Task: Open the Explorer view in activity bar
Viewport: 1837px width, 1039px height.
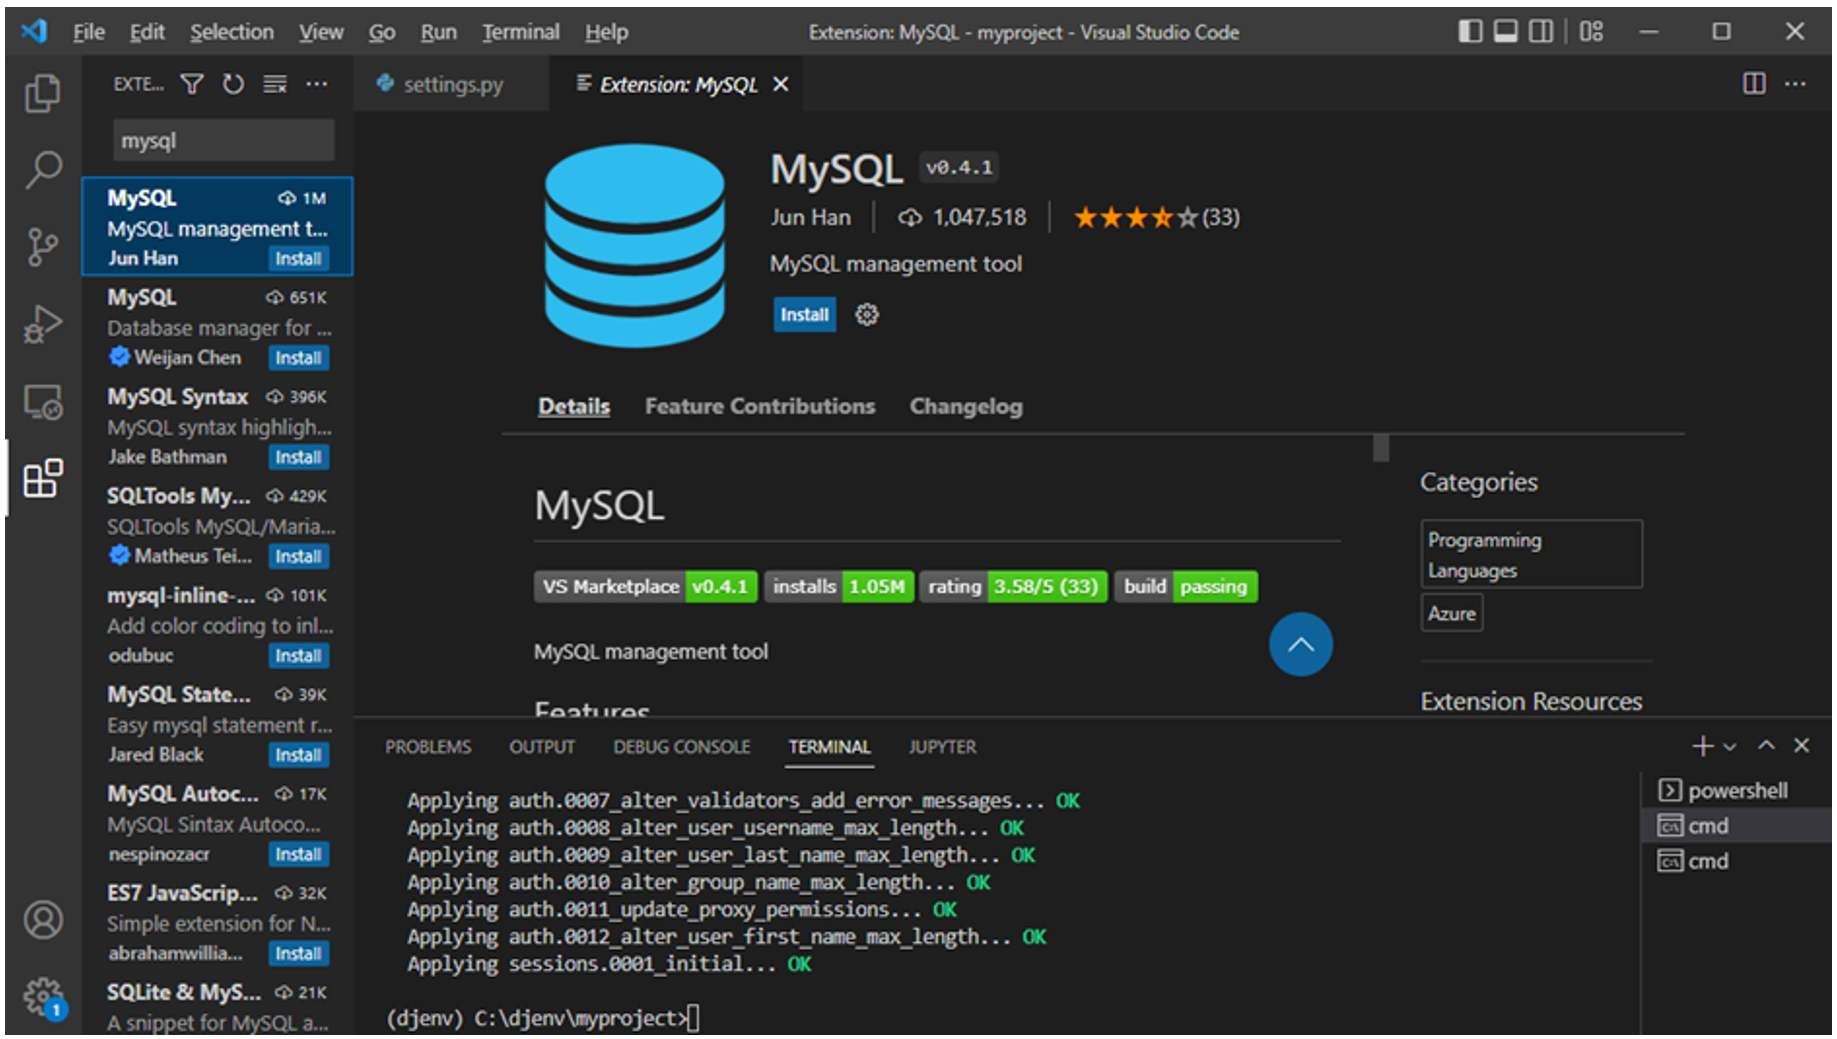Action: pos(42,93)
